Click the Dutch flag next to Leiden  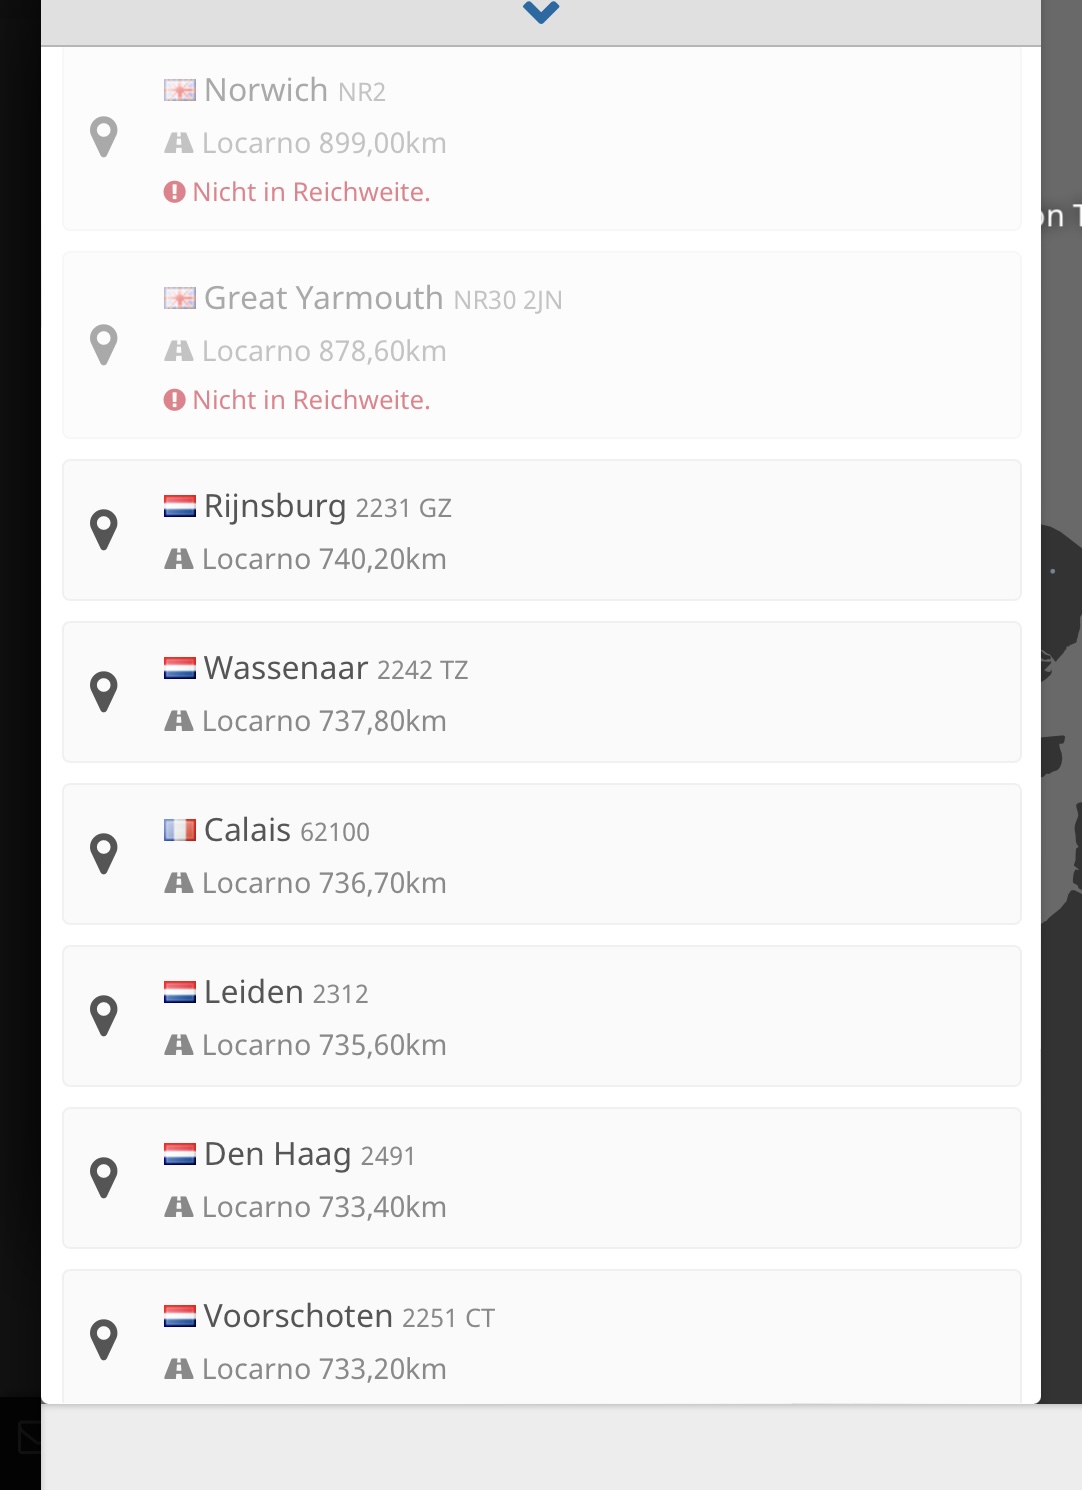[180, 992]
